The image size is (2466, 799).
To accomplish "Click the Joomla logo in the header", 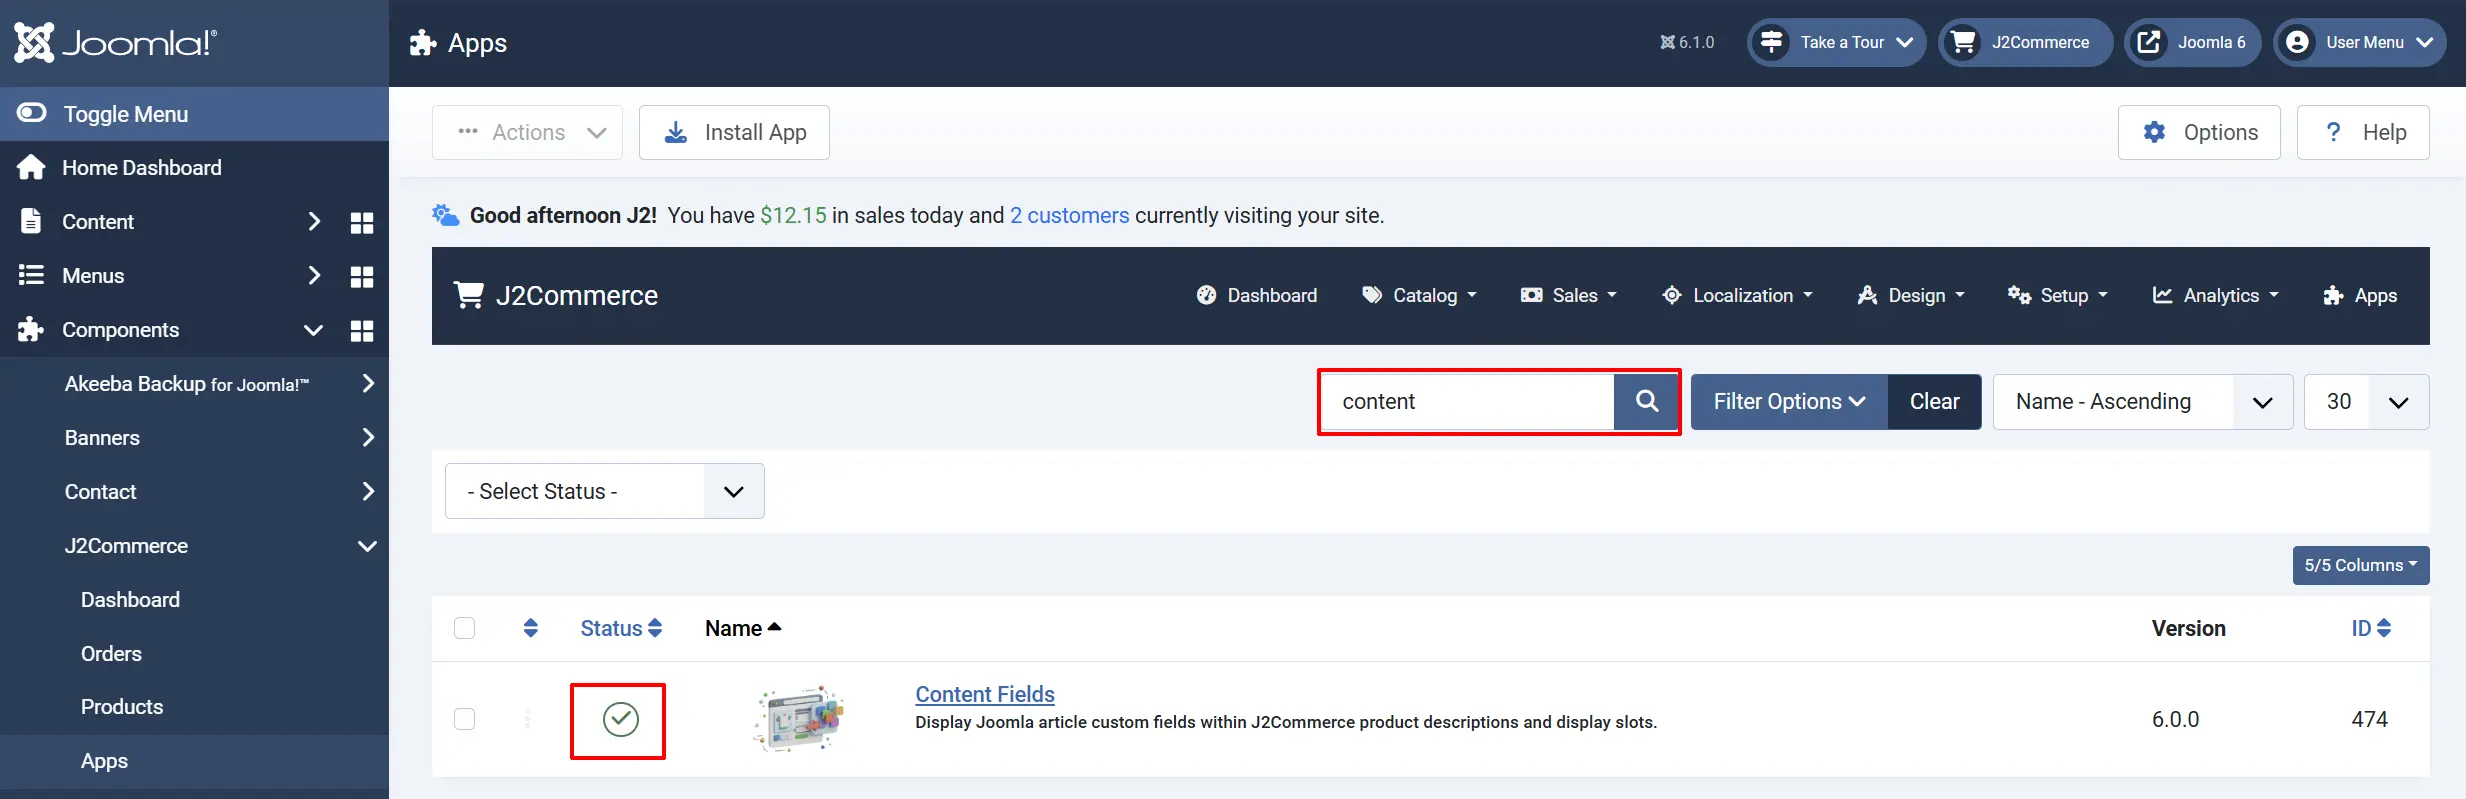I will pyautogui.click(x=115, y=42).
